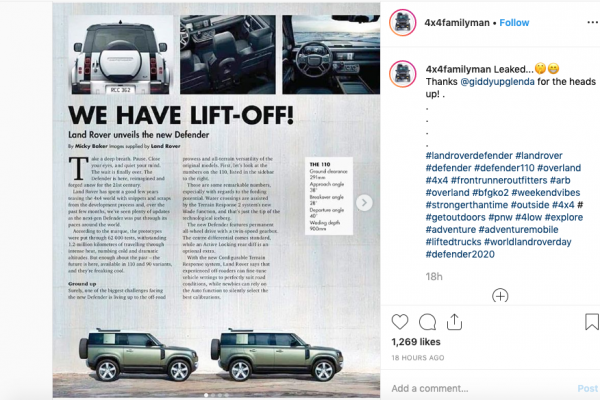Focus the Add a comment field
Image resolution: width=600 pixels, height=400 pixels.
pos(482,389)
